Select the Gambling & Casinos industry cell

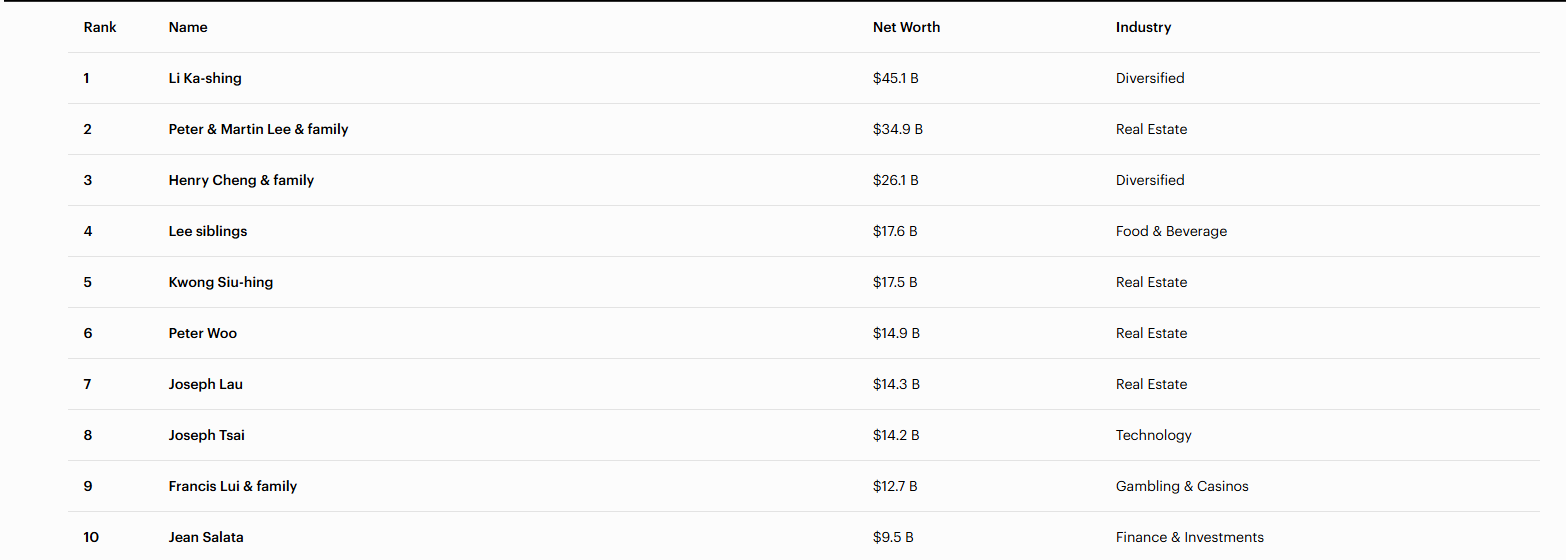(1182, 486)
